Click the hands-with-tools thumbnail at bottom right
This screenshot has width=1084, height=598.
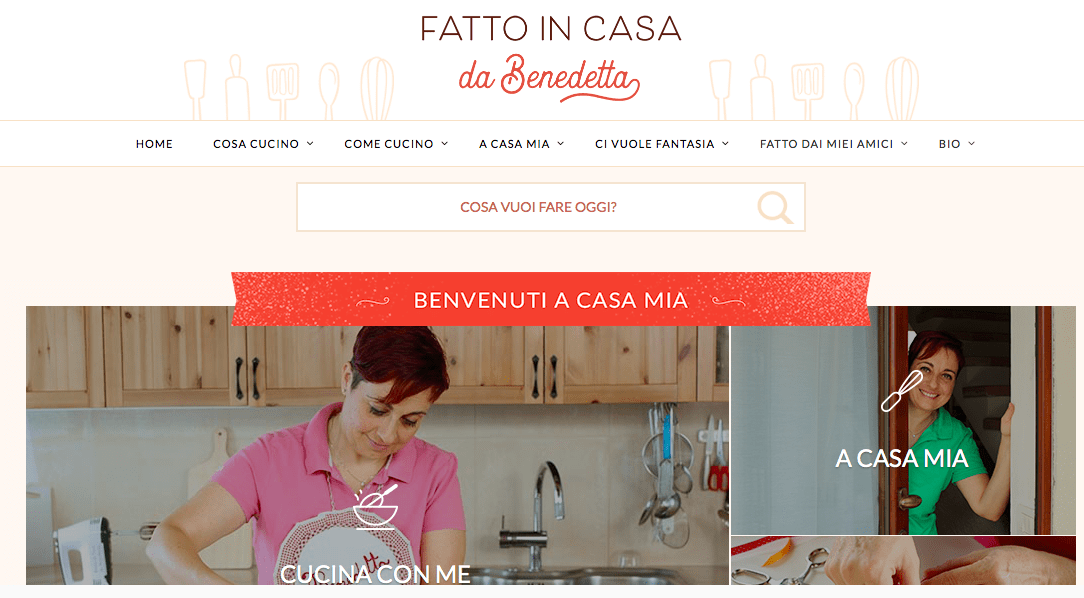click(903, 561)
